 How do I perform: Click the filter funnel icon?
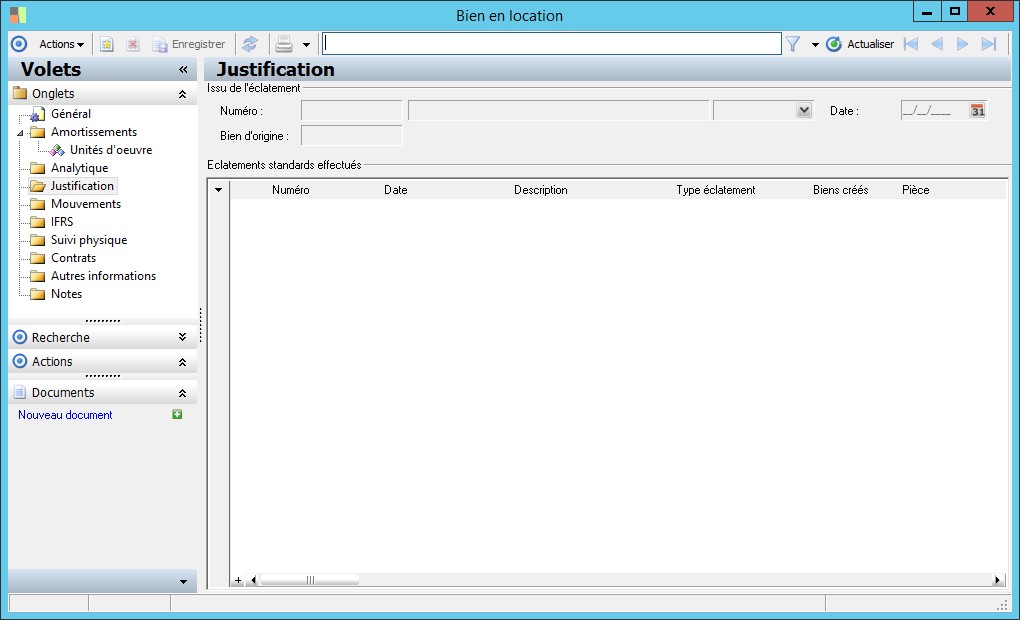point(792,44)
